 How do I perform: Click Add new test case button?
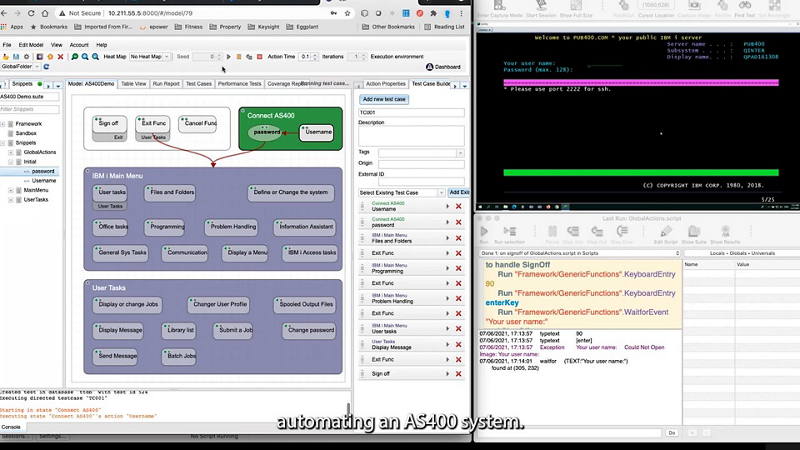pyautogui.click(x=384, y=99)
